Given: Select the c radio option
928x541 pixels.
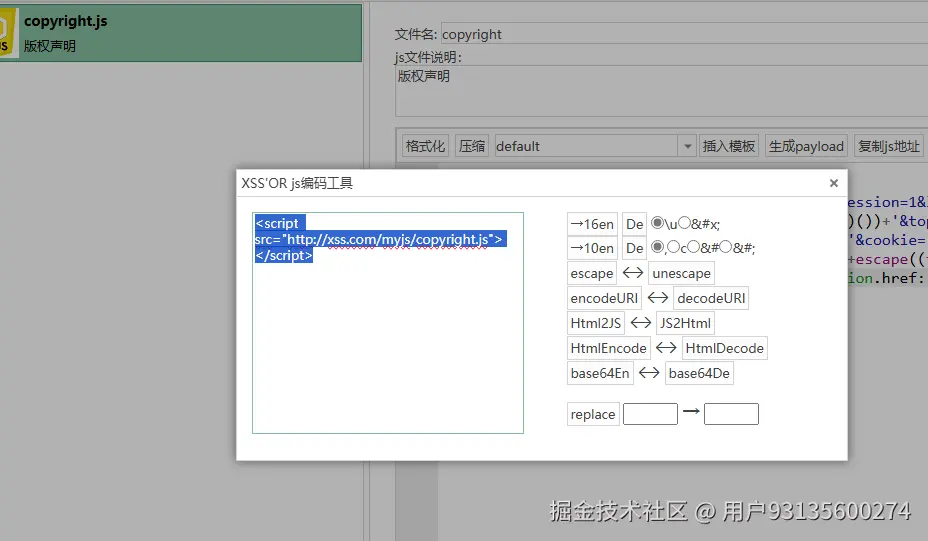Looking at the screenshot, I should coord(674,246).
